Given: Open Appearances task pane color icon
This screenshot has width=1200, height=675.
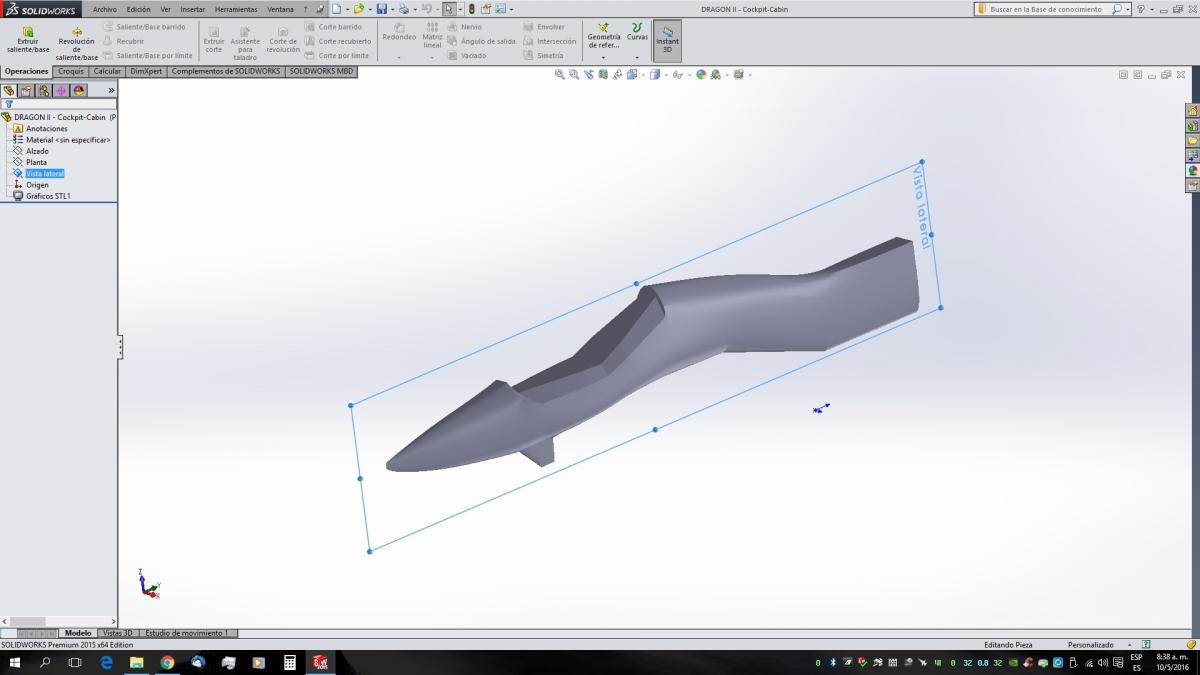Looking at the screenshot, I should tap(1192, 171).
